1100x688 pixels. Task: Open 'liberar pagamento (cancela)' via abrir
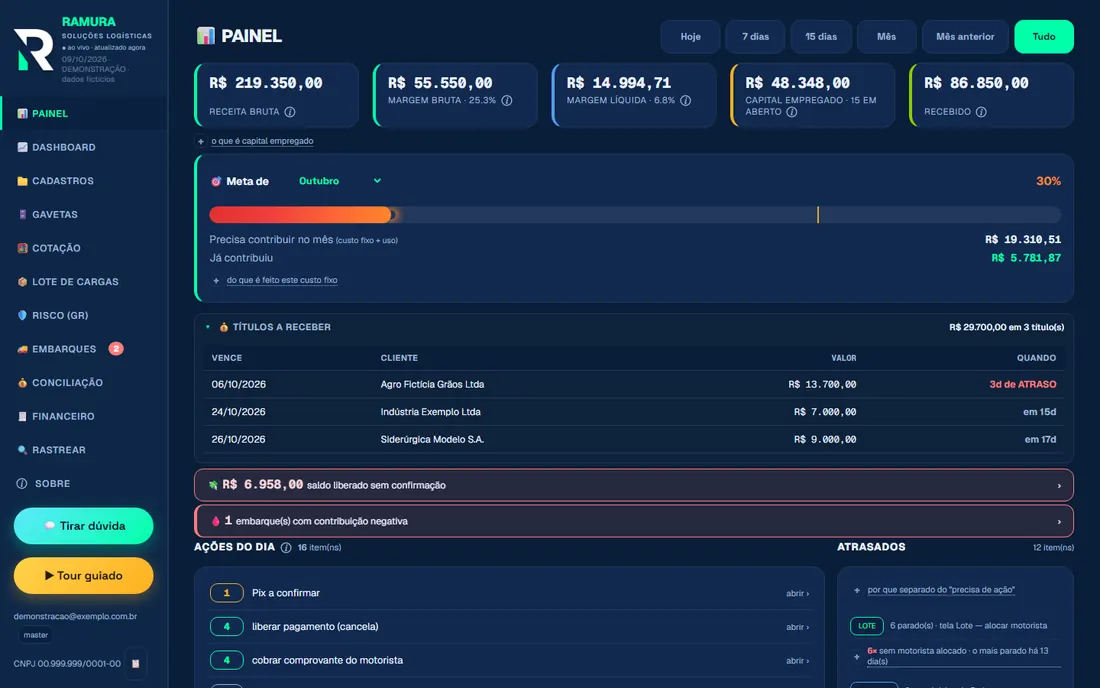797,627
